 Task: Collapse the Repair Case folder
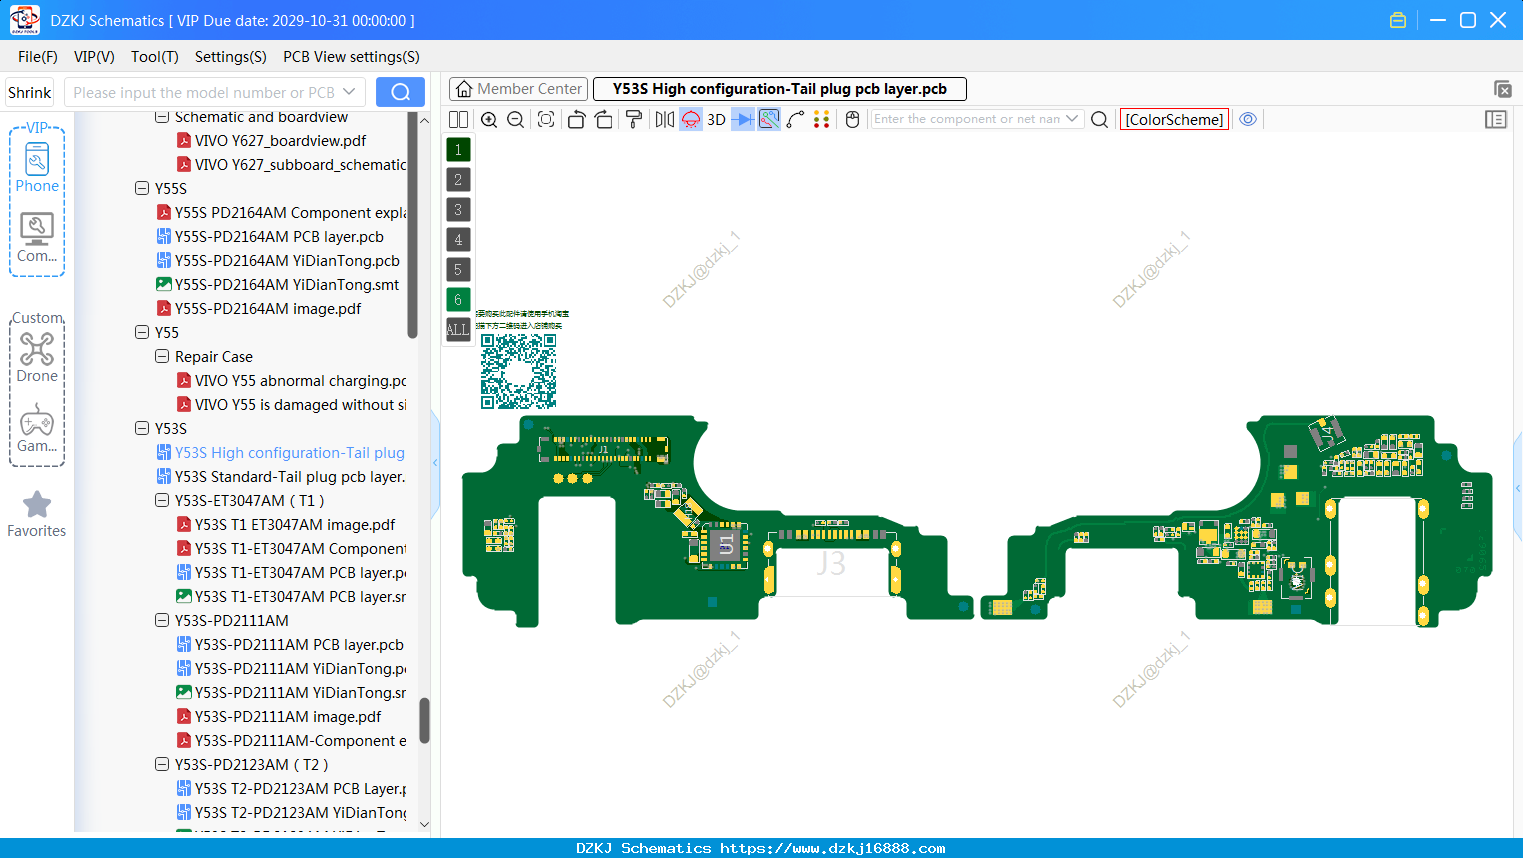[x=162, y=356]
